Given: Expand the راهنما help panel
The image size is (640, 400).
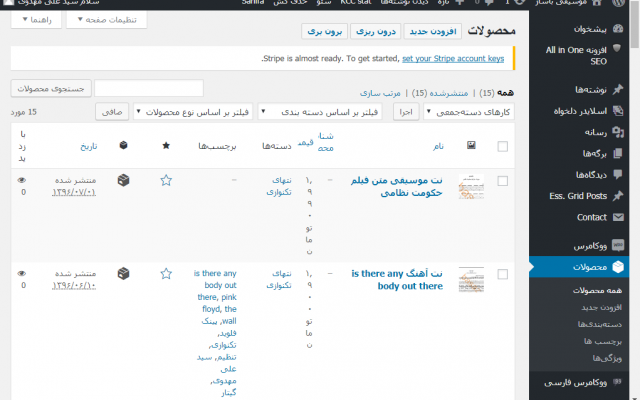Looking at the screenshot, I should point(36,20).
